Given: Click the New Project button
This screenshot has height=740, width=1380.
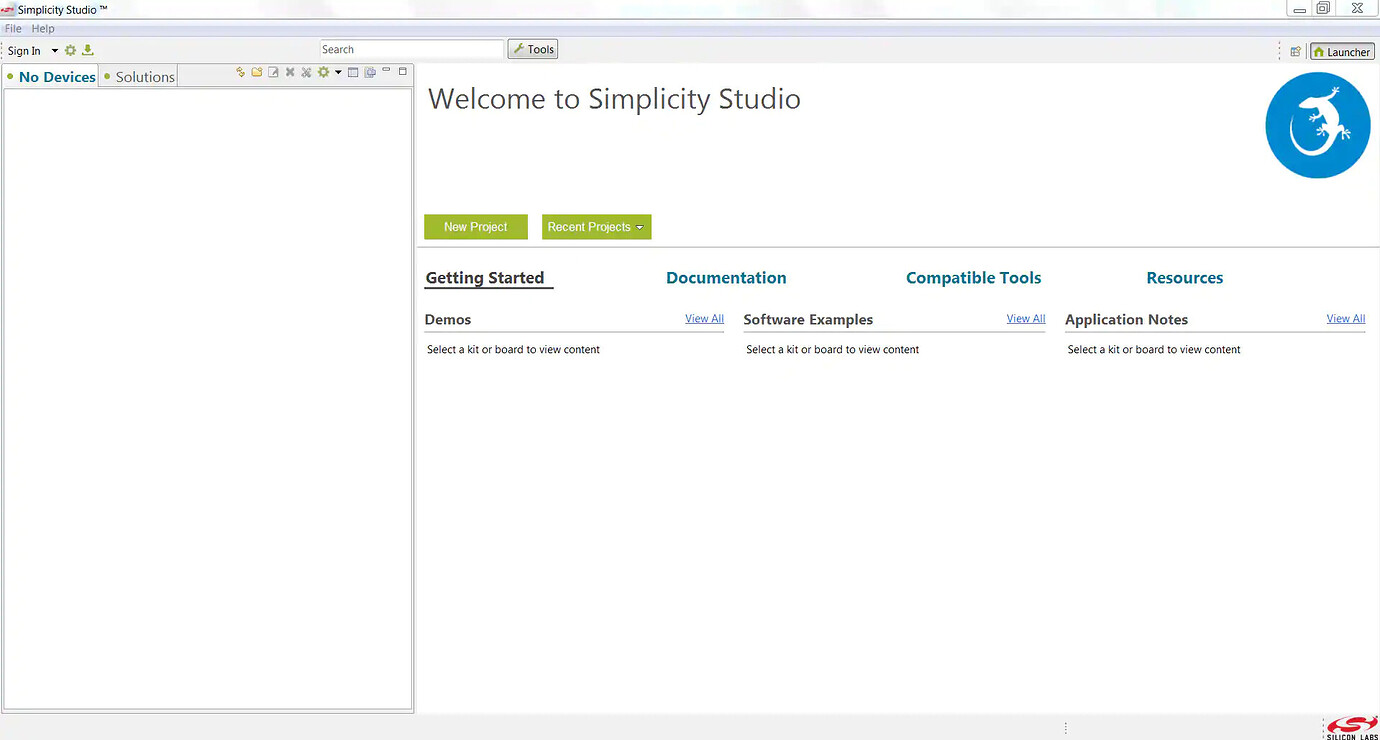Looking at the screenshot, I should click(x=475, y=227).
